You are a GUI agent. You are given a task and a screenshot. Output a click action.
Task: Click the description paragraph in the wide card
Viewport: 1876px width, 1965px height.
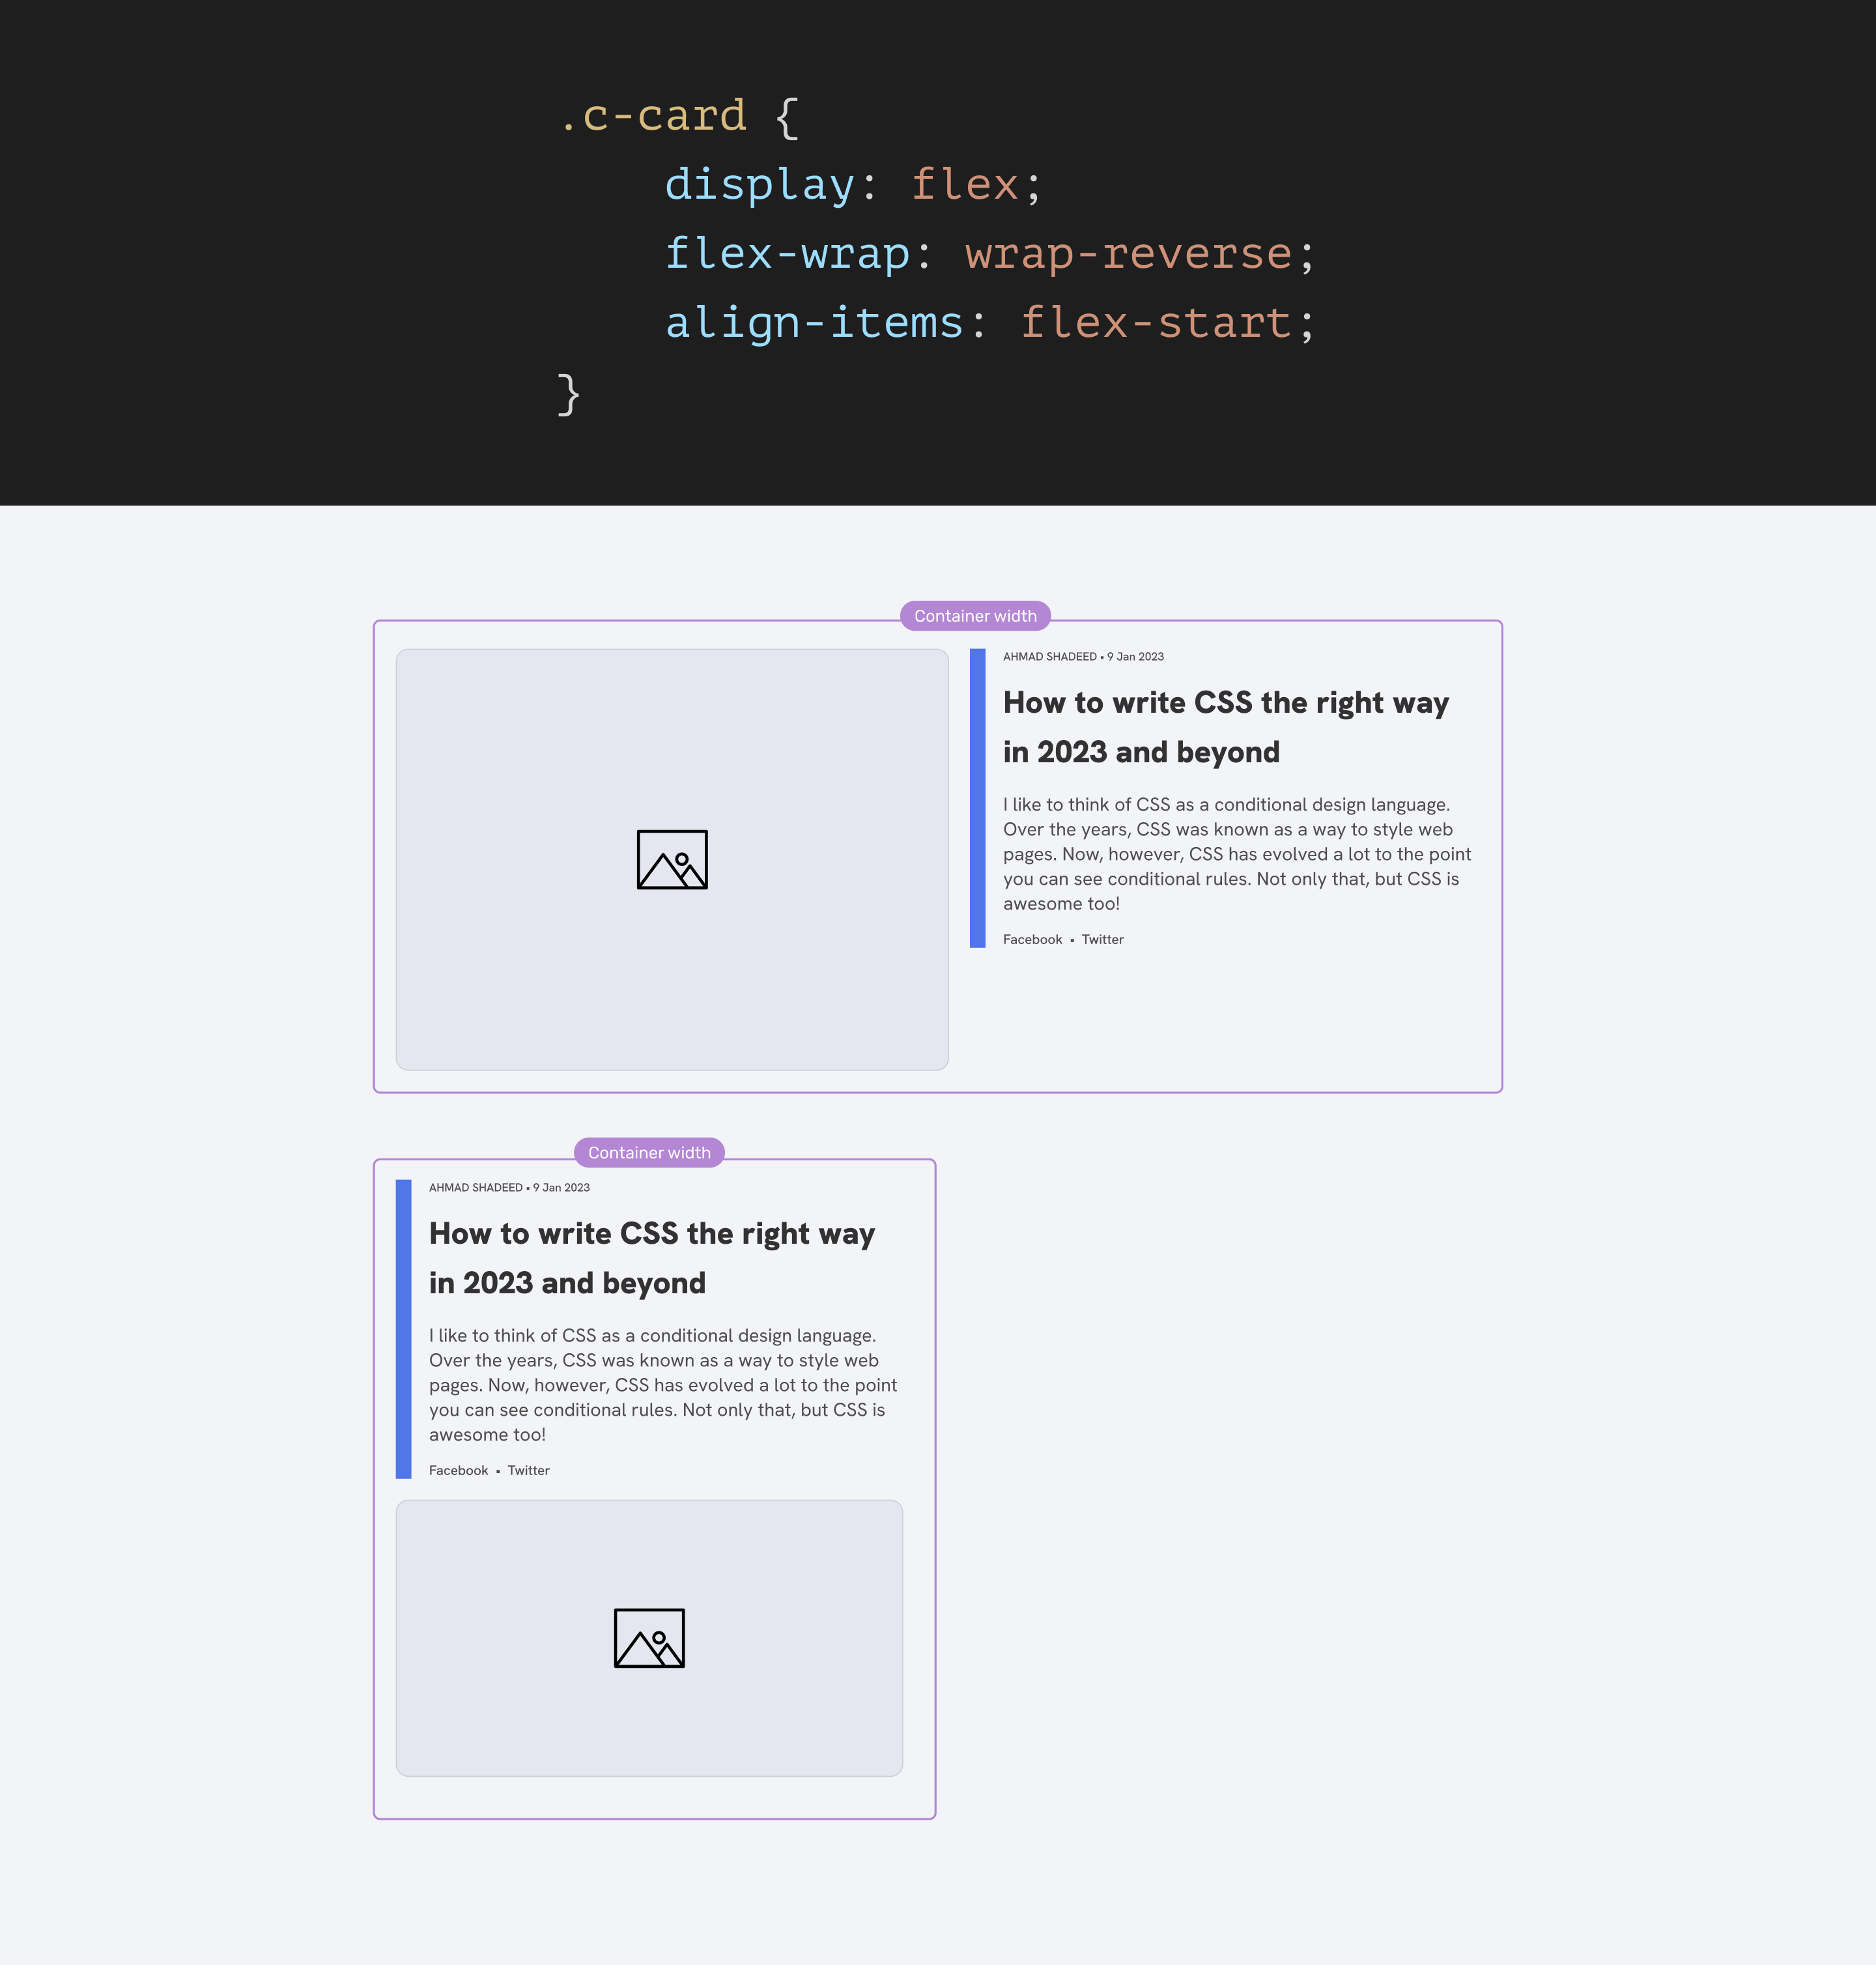[1236, 854]
